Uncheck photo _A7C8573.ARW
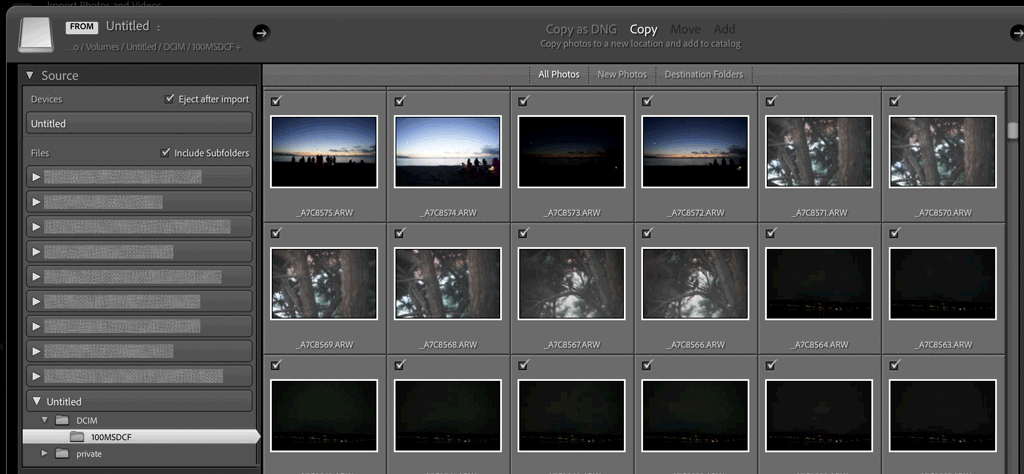The height and width of the screenshot is (474, 1024). pos(523,101)
